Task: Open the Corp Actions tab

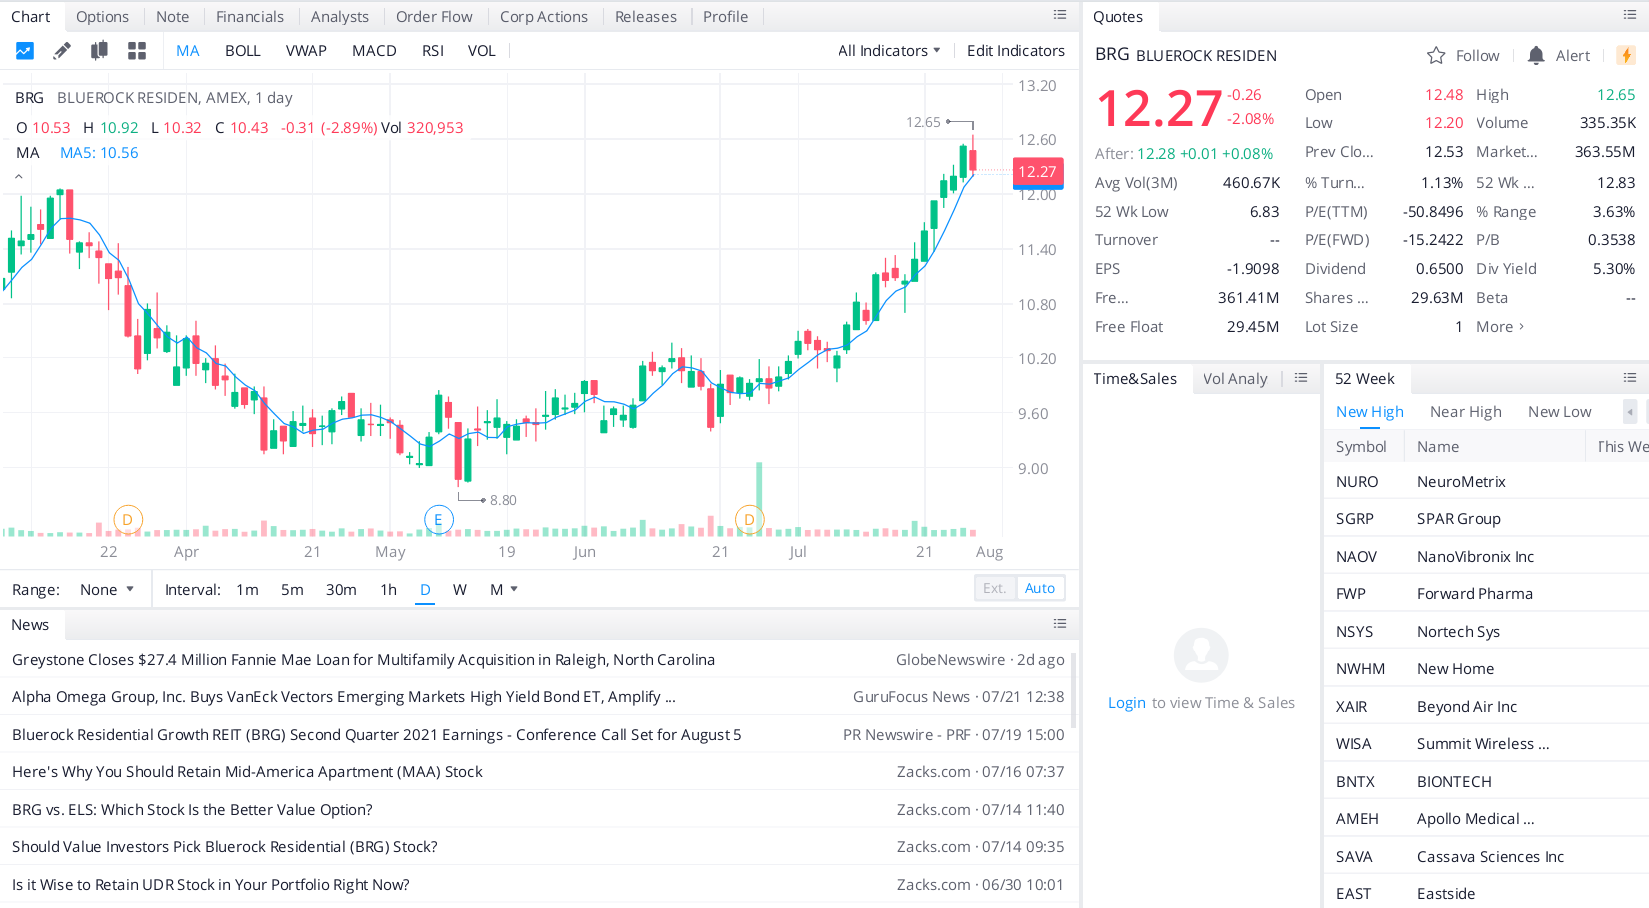Action: click(x=544, y=17)
